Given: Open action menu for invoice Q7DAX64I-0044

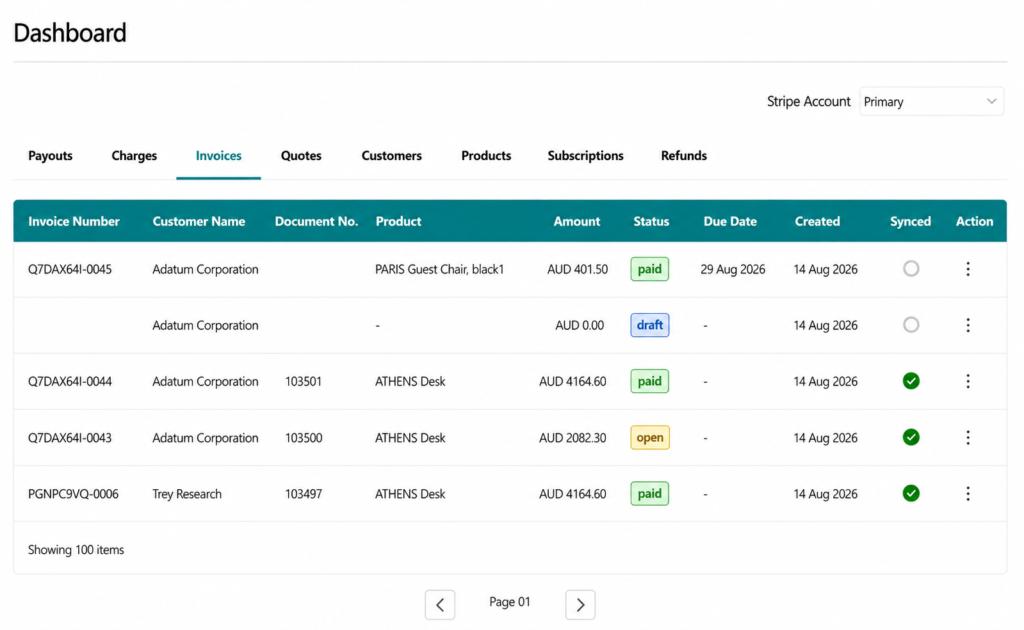Looking at the screenshot, I should pyautogui.click(x=968, y=381).
